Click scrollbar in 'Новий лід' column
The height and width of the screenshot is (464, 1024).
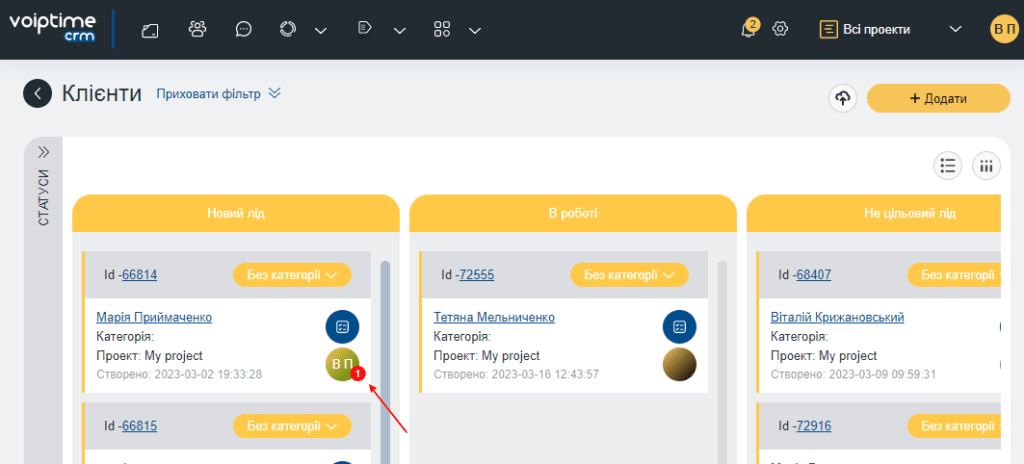(x=385, y=363)
